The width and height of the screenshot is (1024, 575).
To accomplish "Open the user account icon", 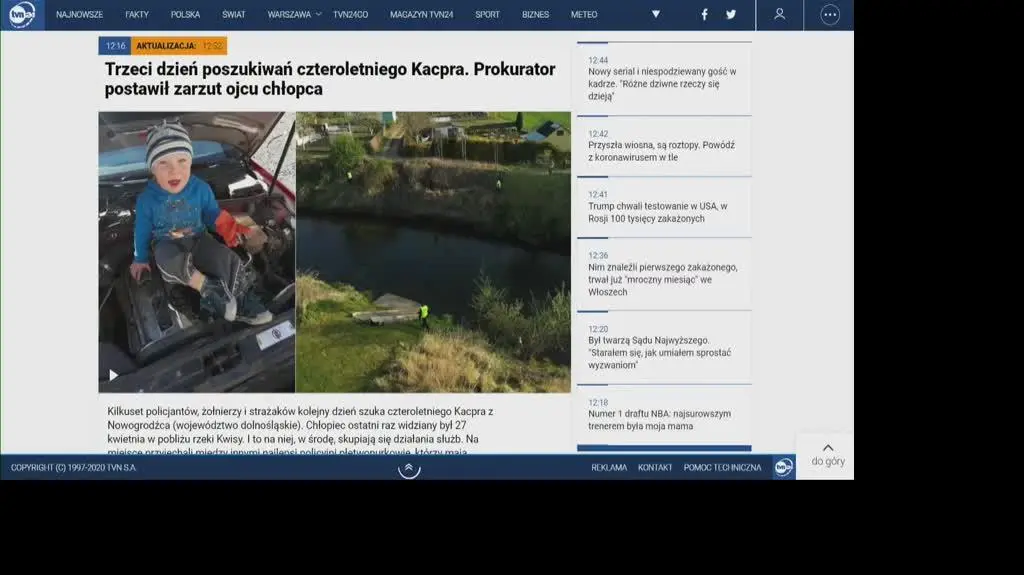I will 779,15.
